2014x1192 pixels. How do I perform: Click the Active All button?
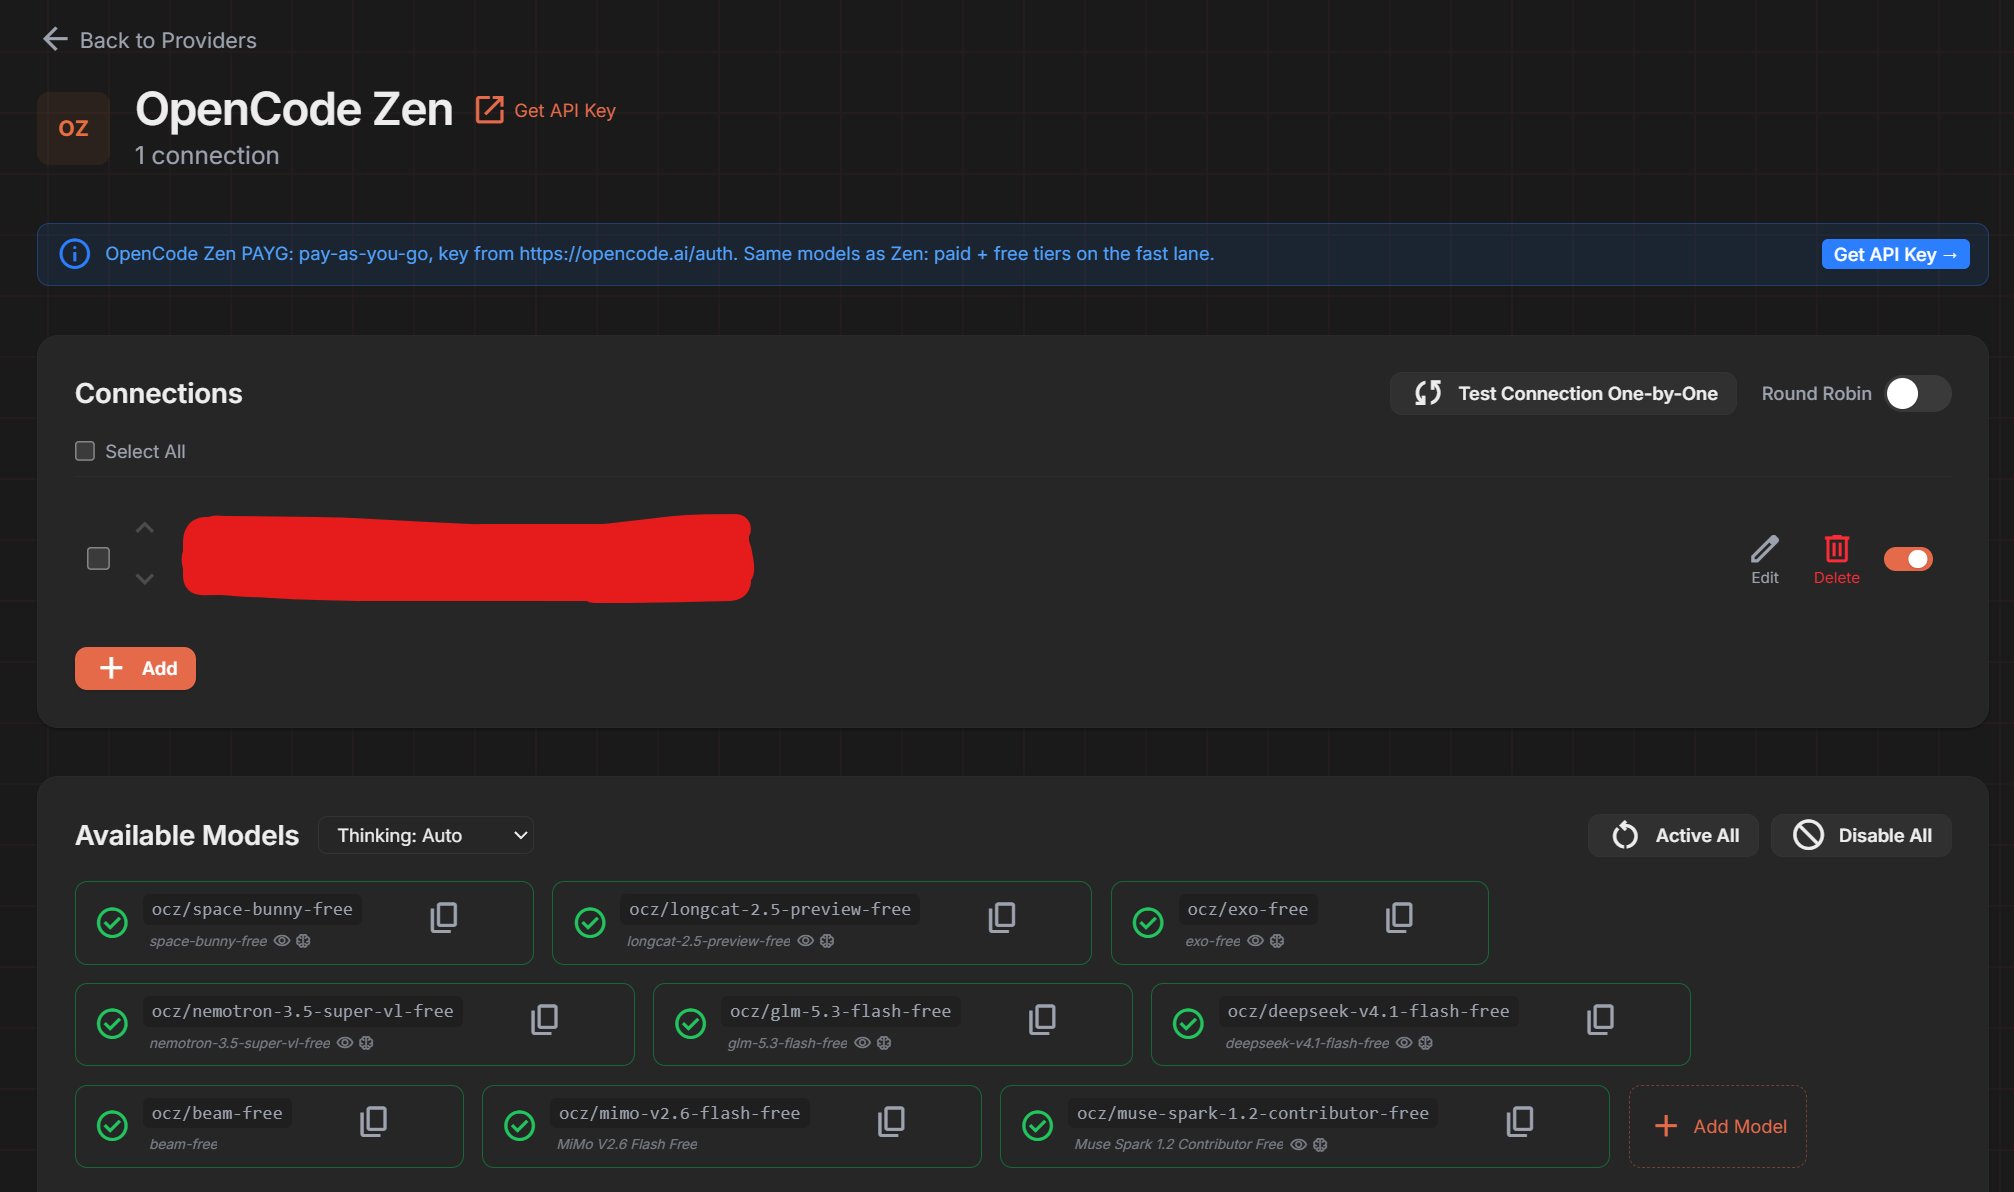1674,835
